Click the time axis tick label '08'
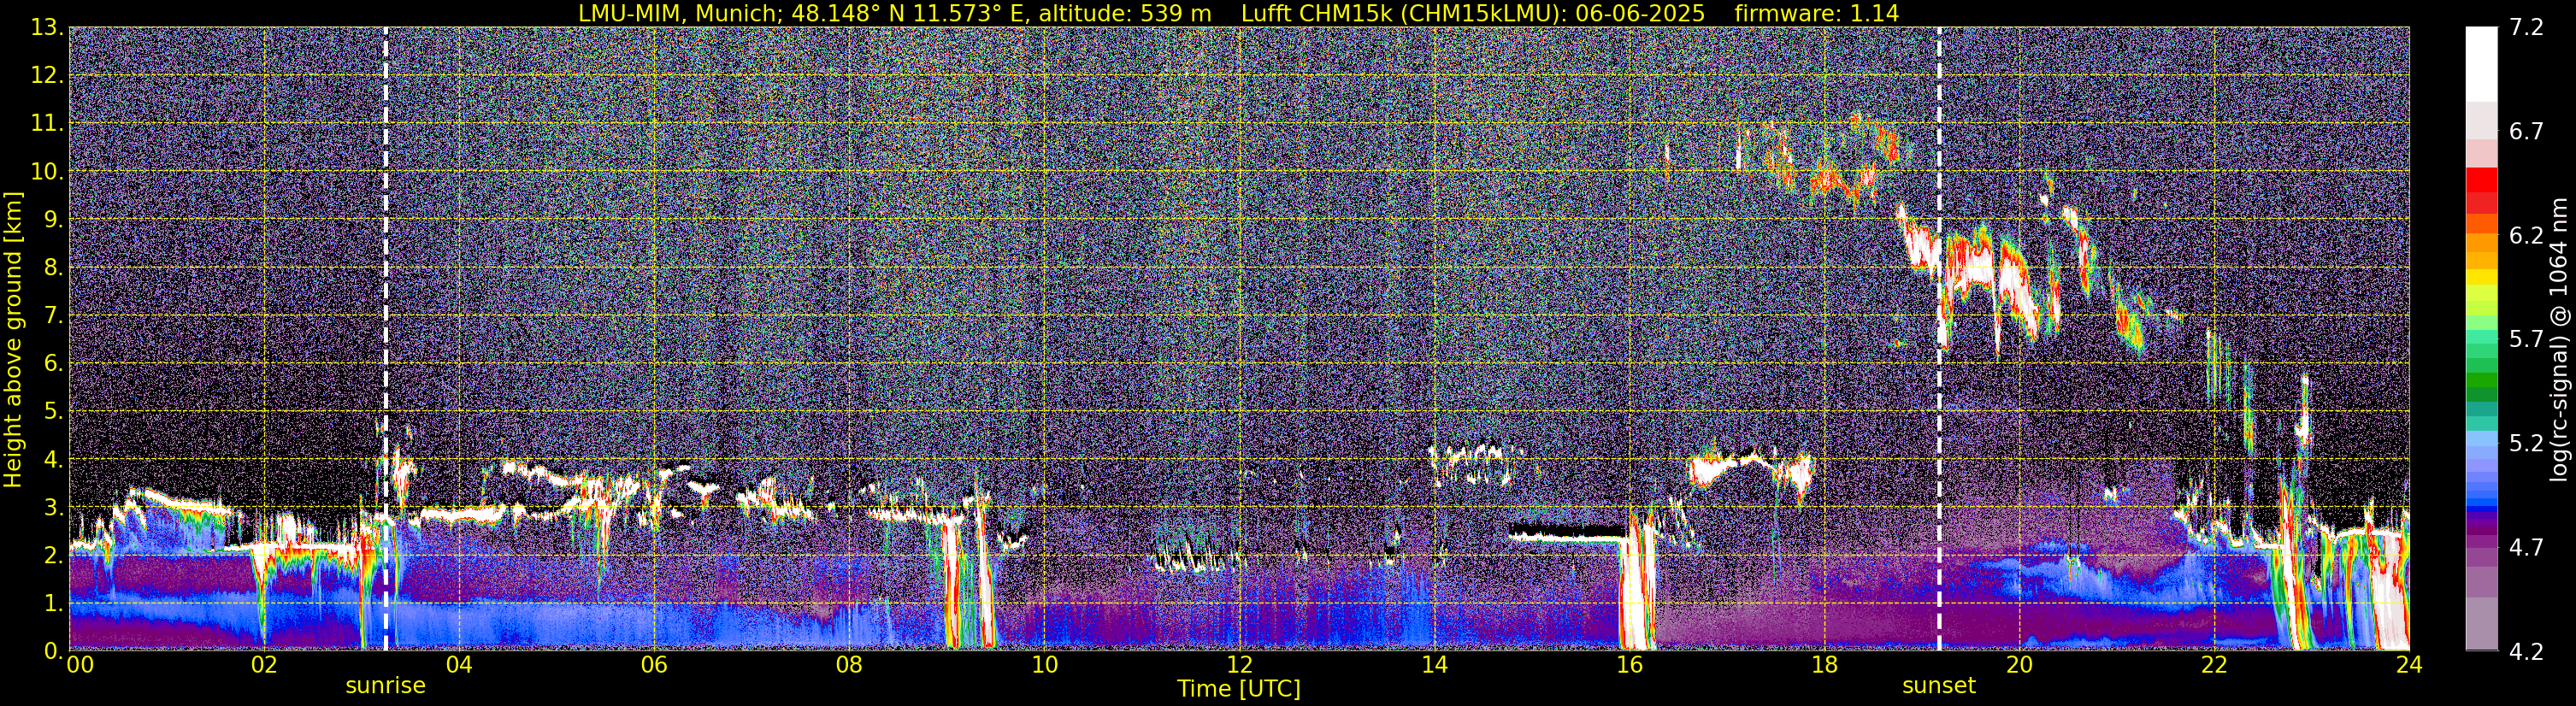 point(848,665)
